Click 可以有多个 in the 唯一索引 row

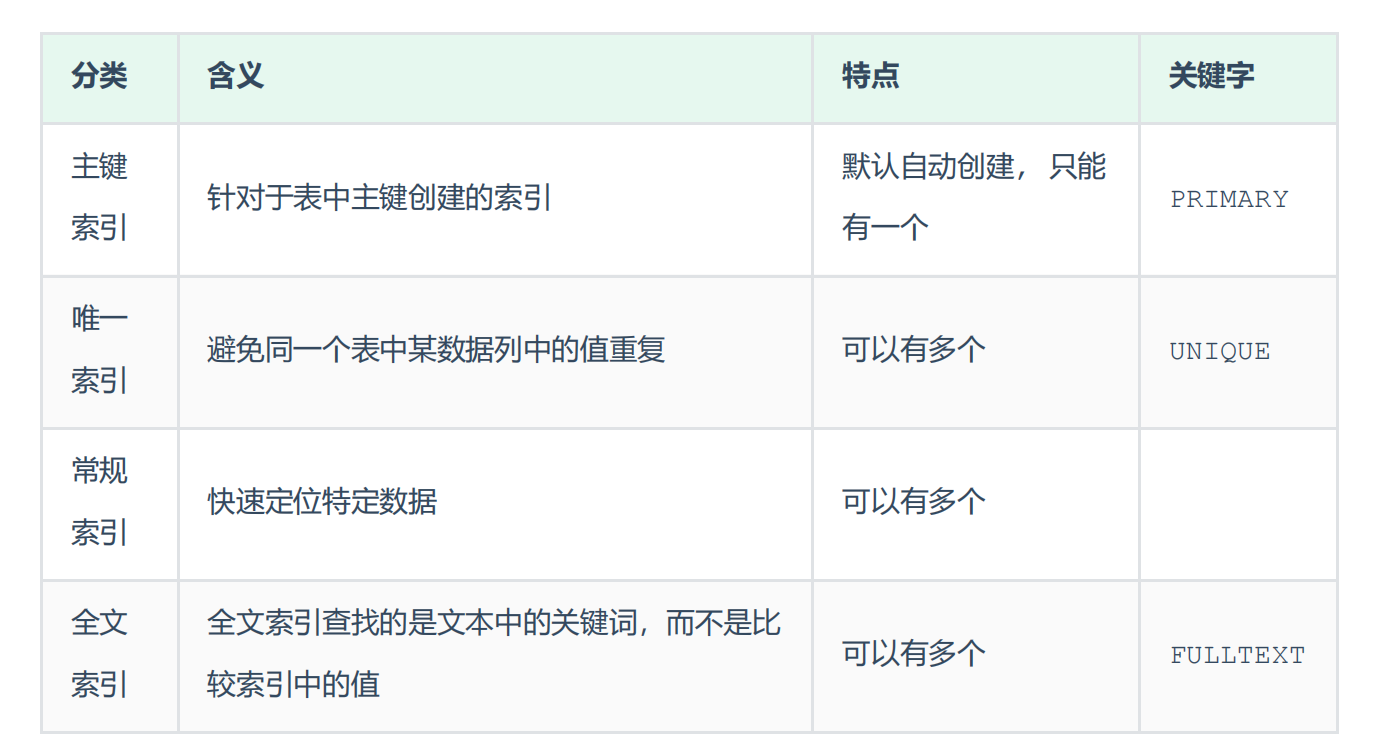point(913,350)
